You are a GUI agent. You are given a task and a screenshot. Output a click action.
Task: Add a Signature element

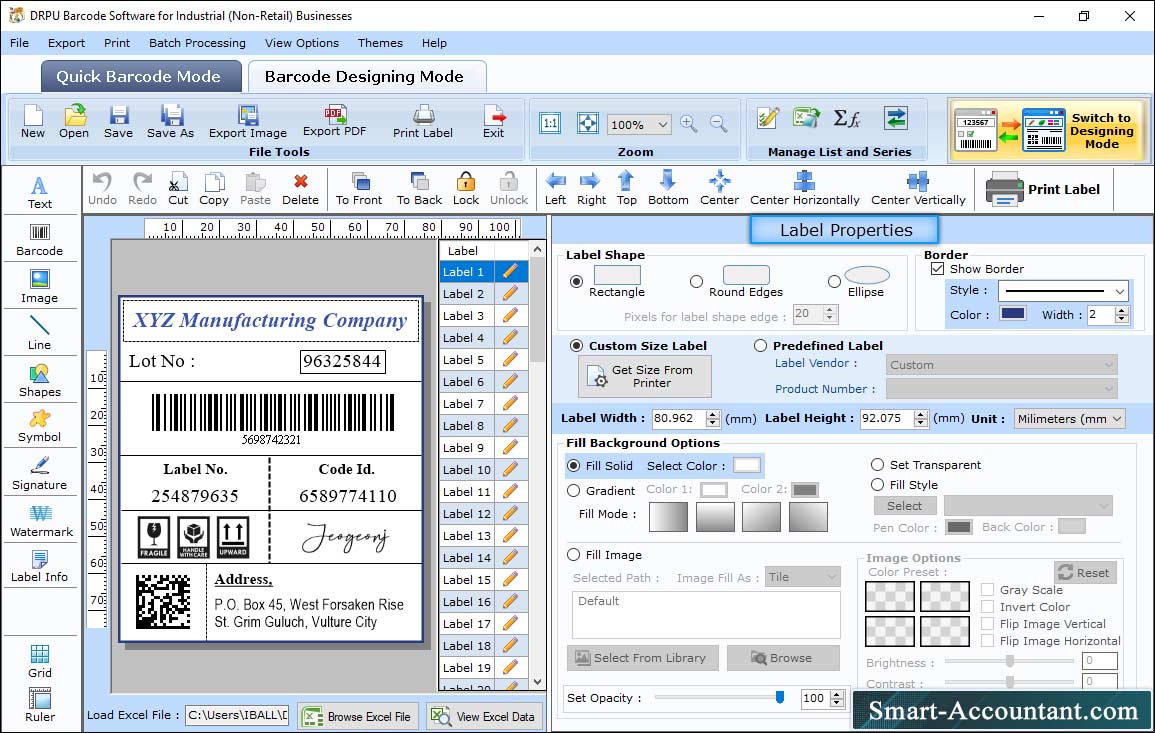[x=40, y=474]
